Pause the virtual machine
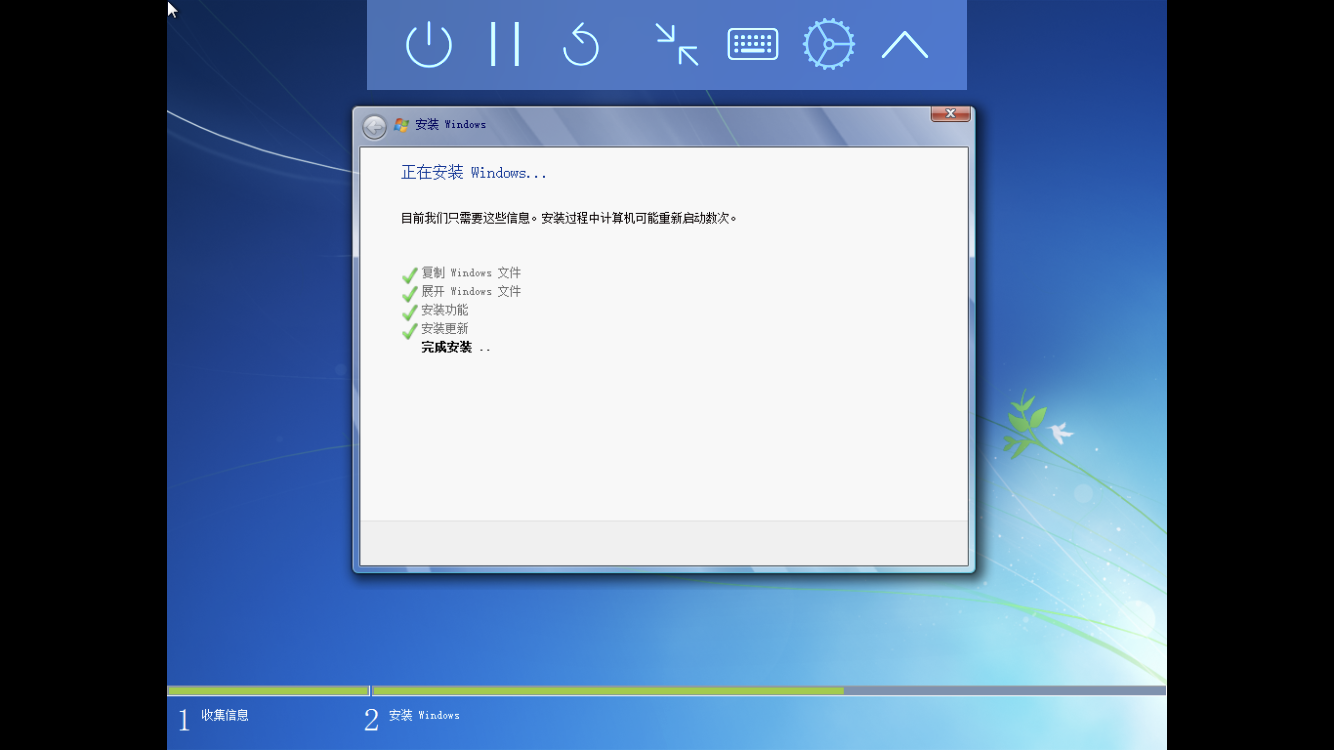This screenshot has height=750, width=1334. coord(505,45)
